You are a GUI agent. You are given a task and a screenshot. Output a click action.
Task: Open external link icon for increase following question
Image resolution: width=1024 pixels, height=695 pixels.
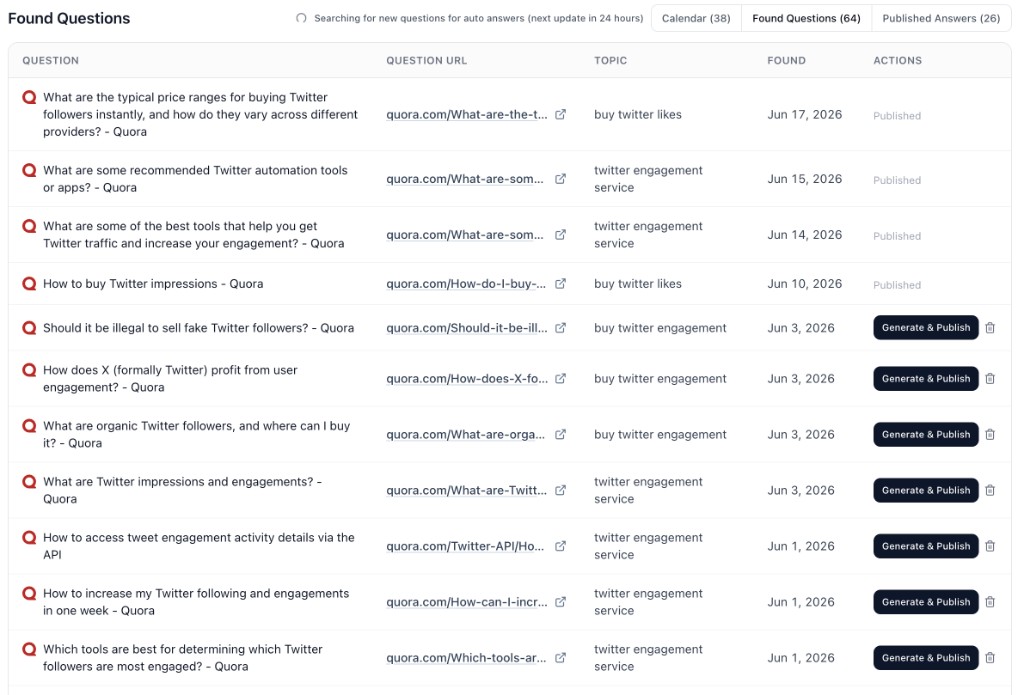coord(560,602)
